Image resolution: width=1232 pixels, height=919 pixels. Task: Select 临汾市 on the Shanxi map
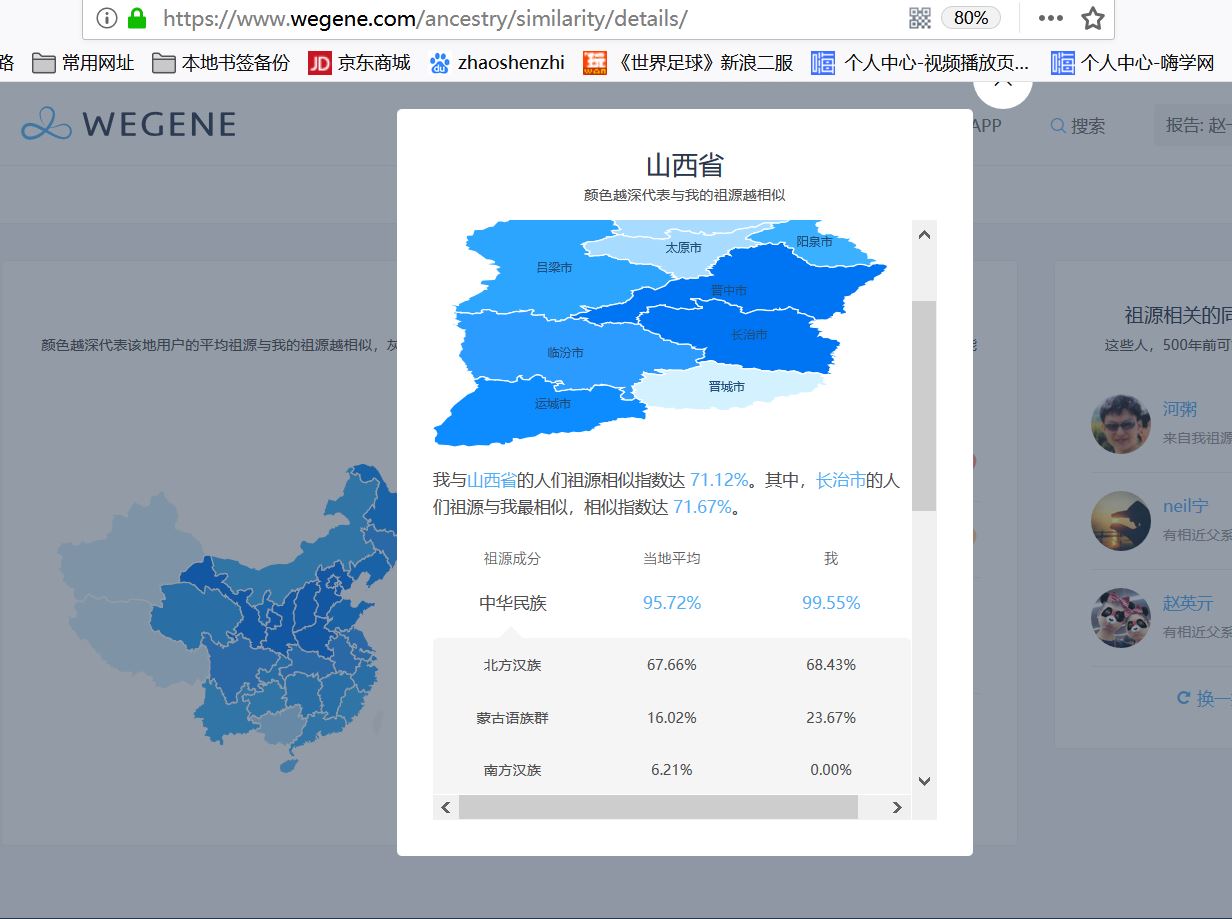point(565,352)
